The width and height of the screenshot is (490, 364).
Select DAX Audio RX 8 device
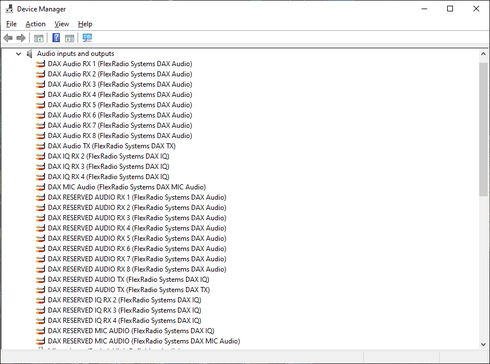pos(120,136)
